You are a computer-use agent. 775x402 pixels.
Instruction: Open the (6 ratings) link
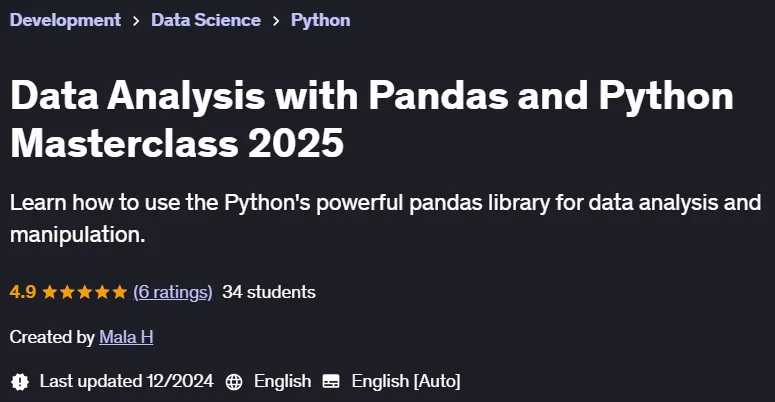click(x=173, y=292)
